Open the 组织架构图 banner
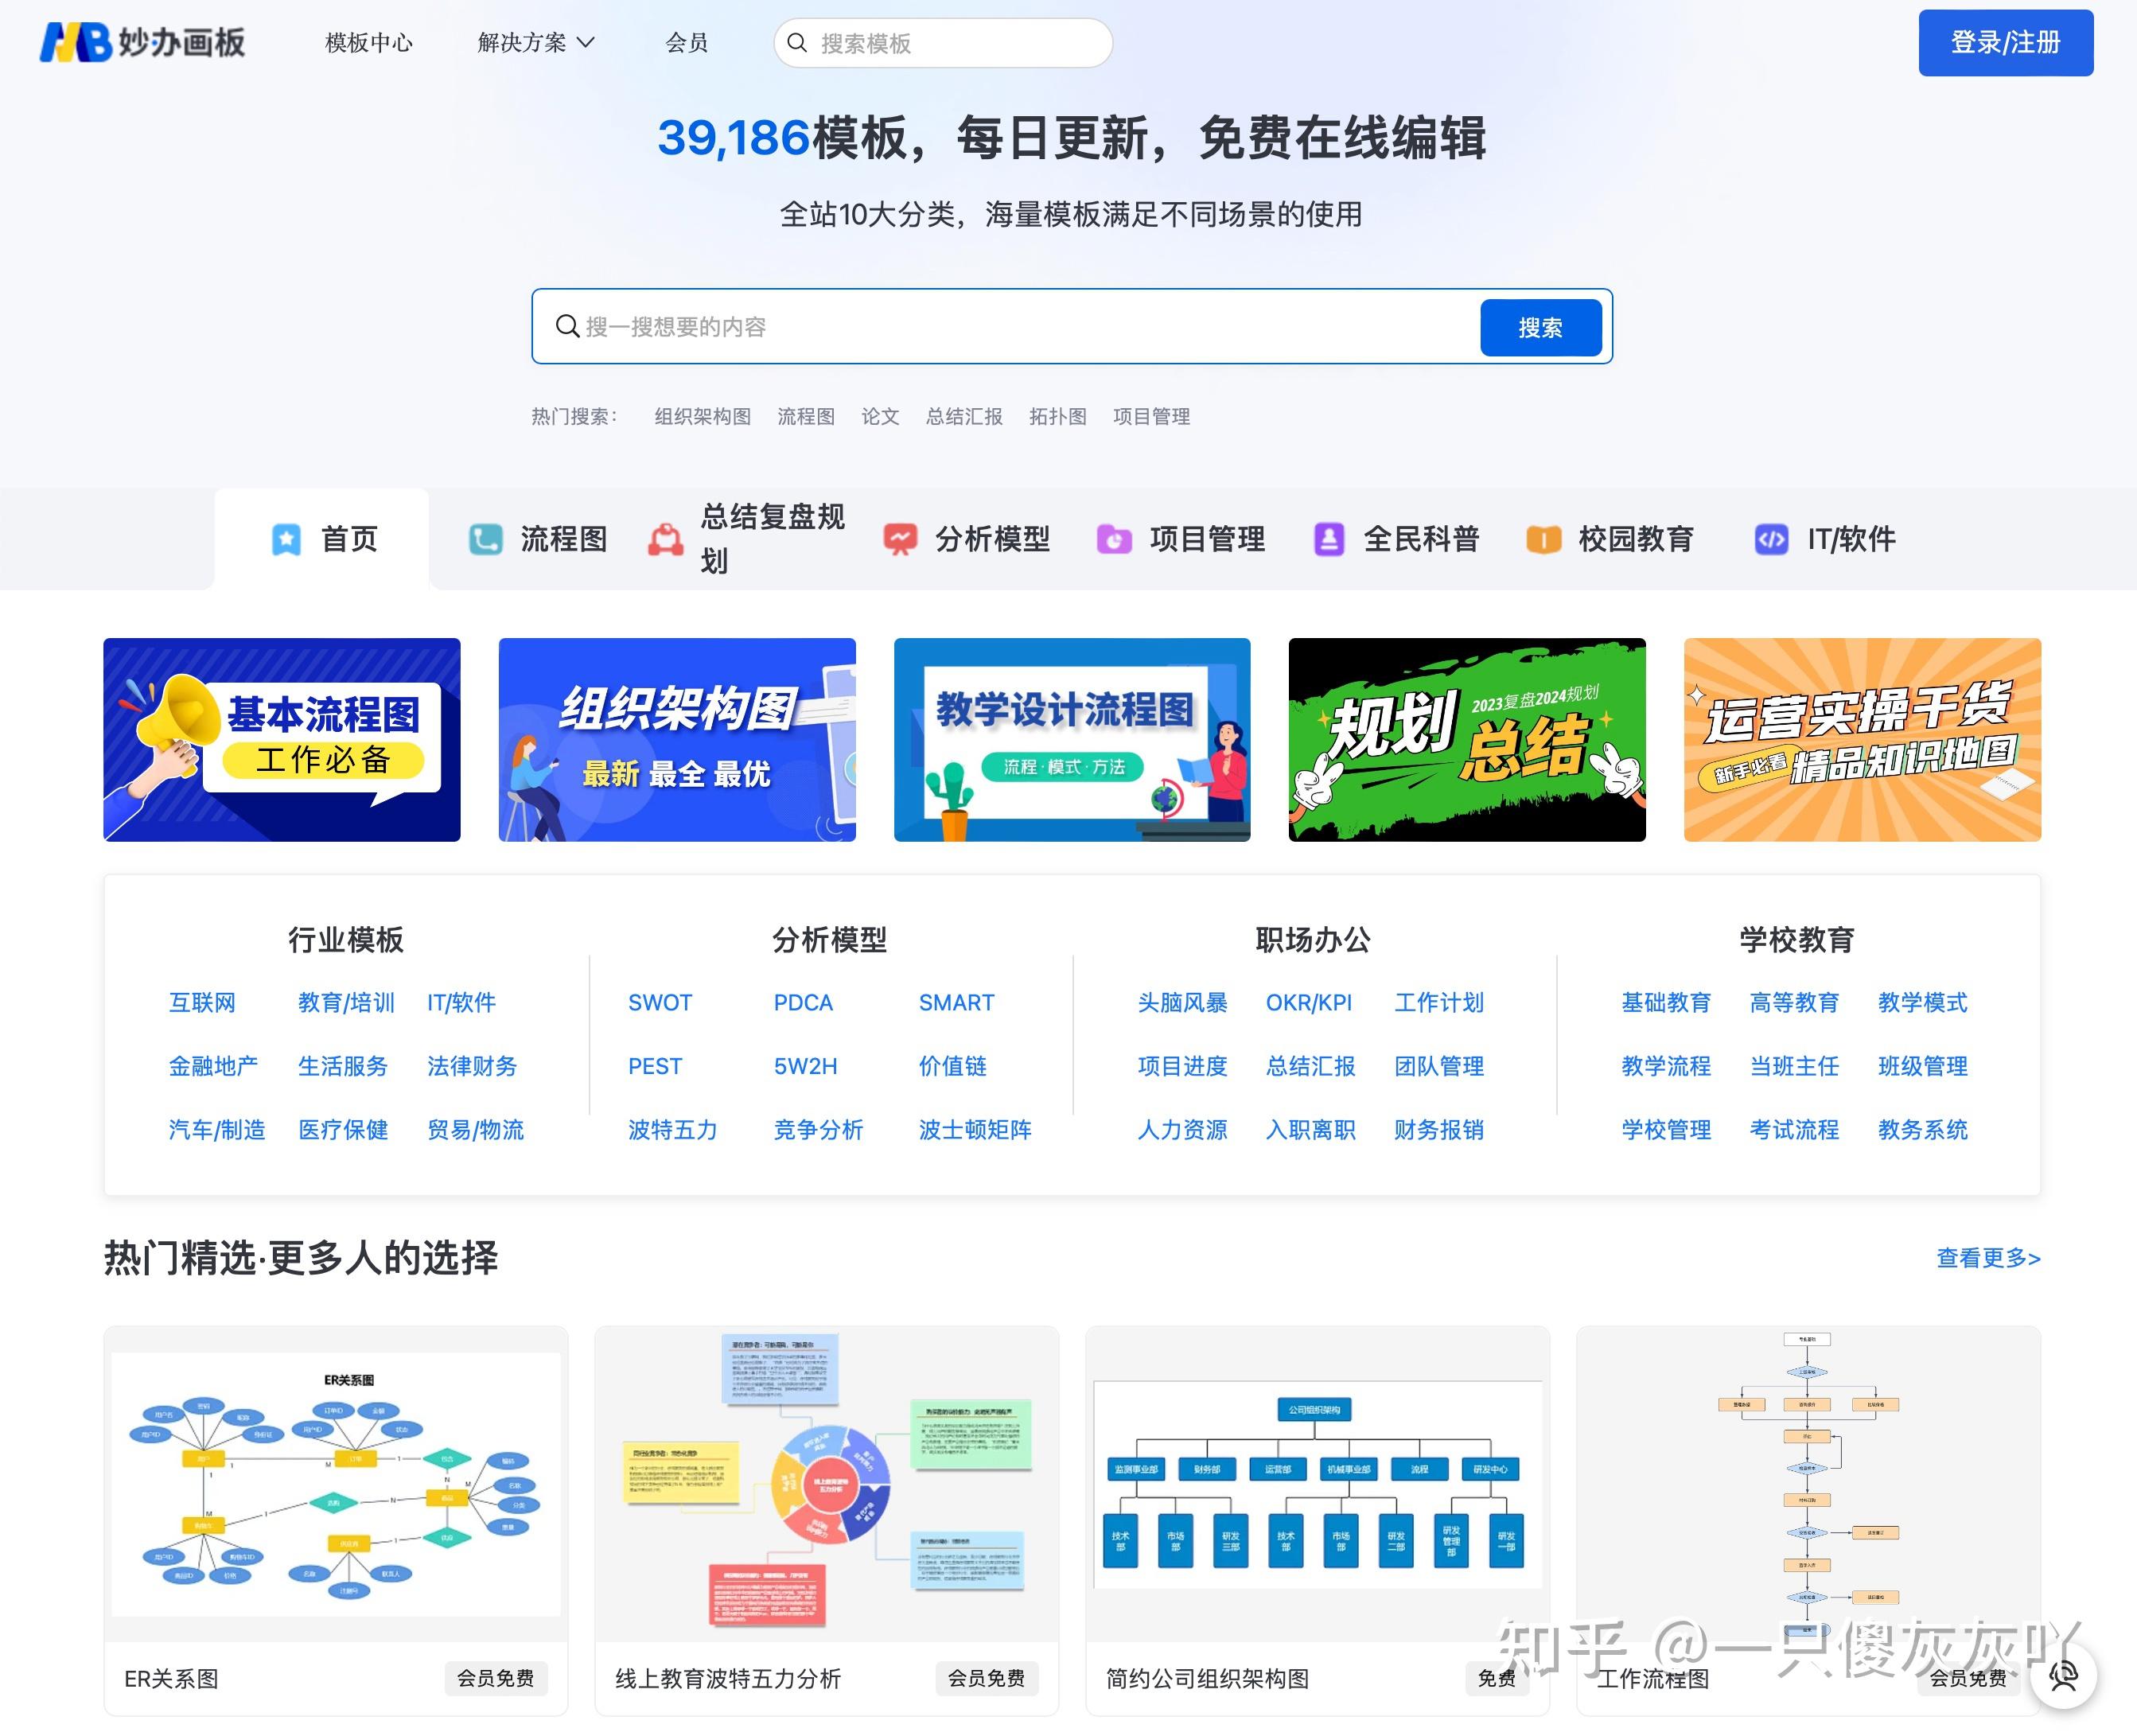2137x1736 pixels. [x=677, y=740]
